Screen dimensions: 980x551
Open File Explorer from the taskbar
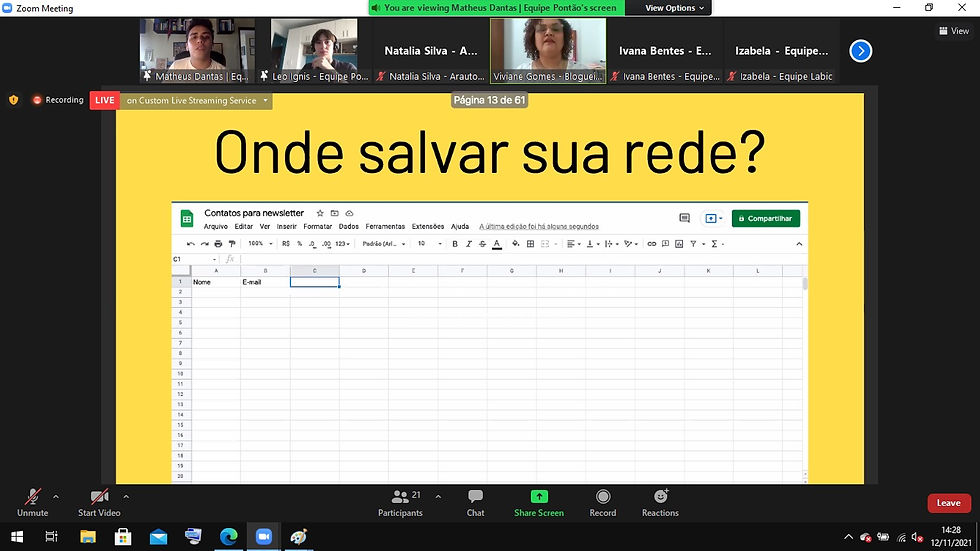click(x=88, y=536)
